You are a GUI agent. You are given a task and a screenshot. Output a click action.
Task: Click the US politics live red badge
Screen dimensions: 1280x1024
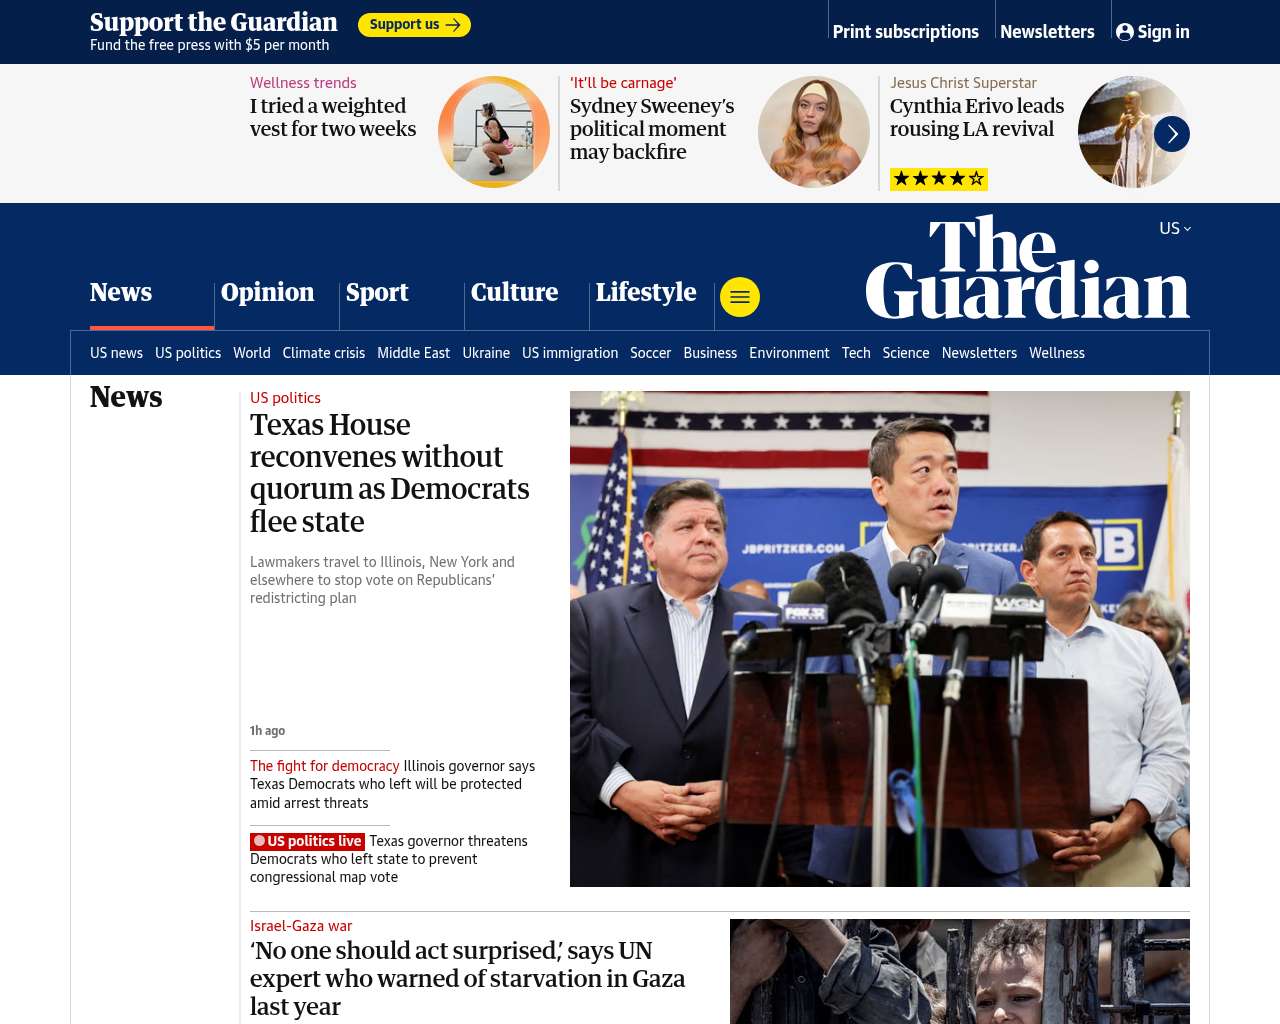pos(307,841)
